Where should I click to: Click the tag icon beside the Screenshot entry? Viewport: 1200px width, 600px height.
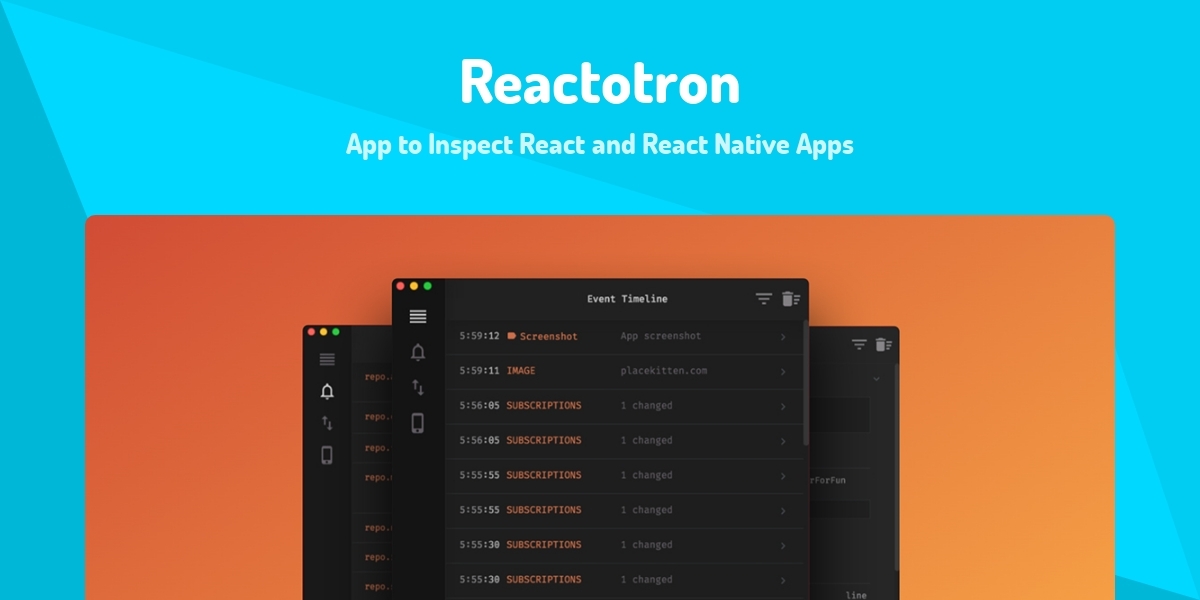514,336
